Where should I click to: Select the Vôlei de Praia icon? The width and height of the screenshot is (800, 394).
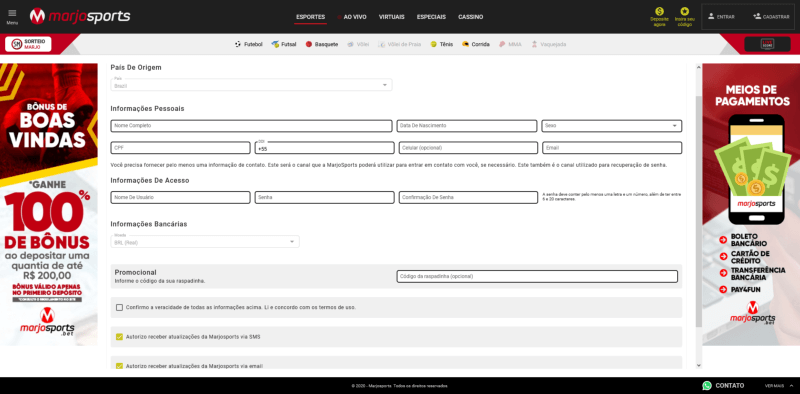(x=381, y=44)
